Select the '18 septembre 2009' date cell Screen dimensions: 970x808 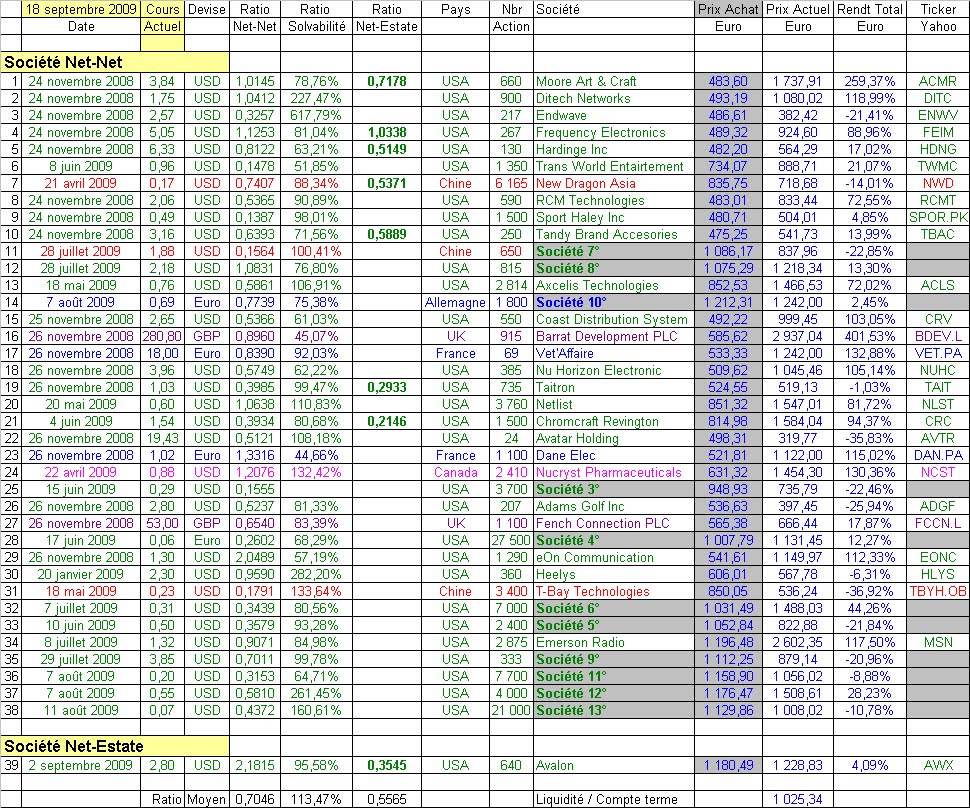(x=81, y=9)
